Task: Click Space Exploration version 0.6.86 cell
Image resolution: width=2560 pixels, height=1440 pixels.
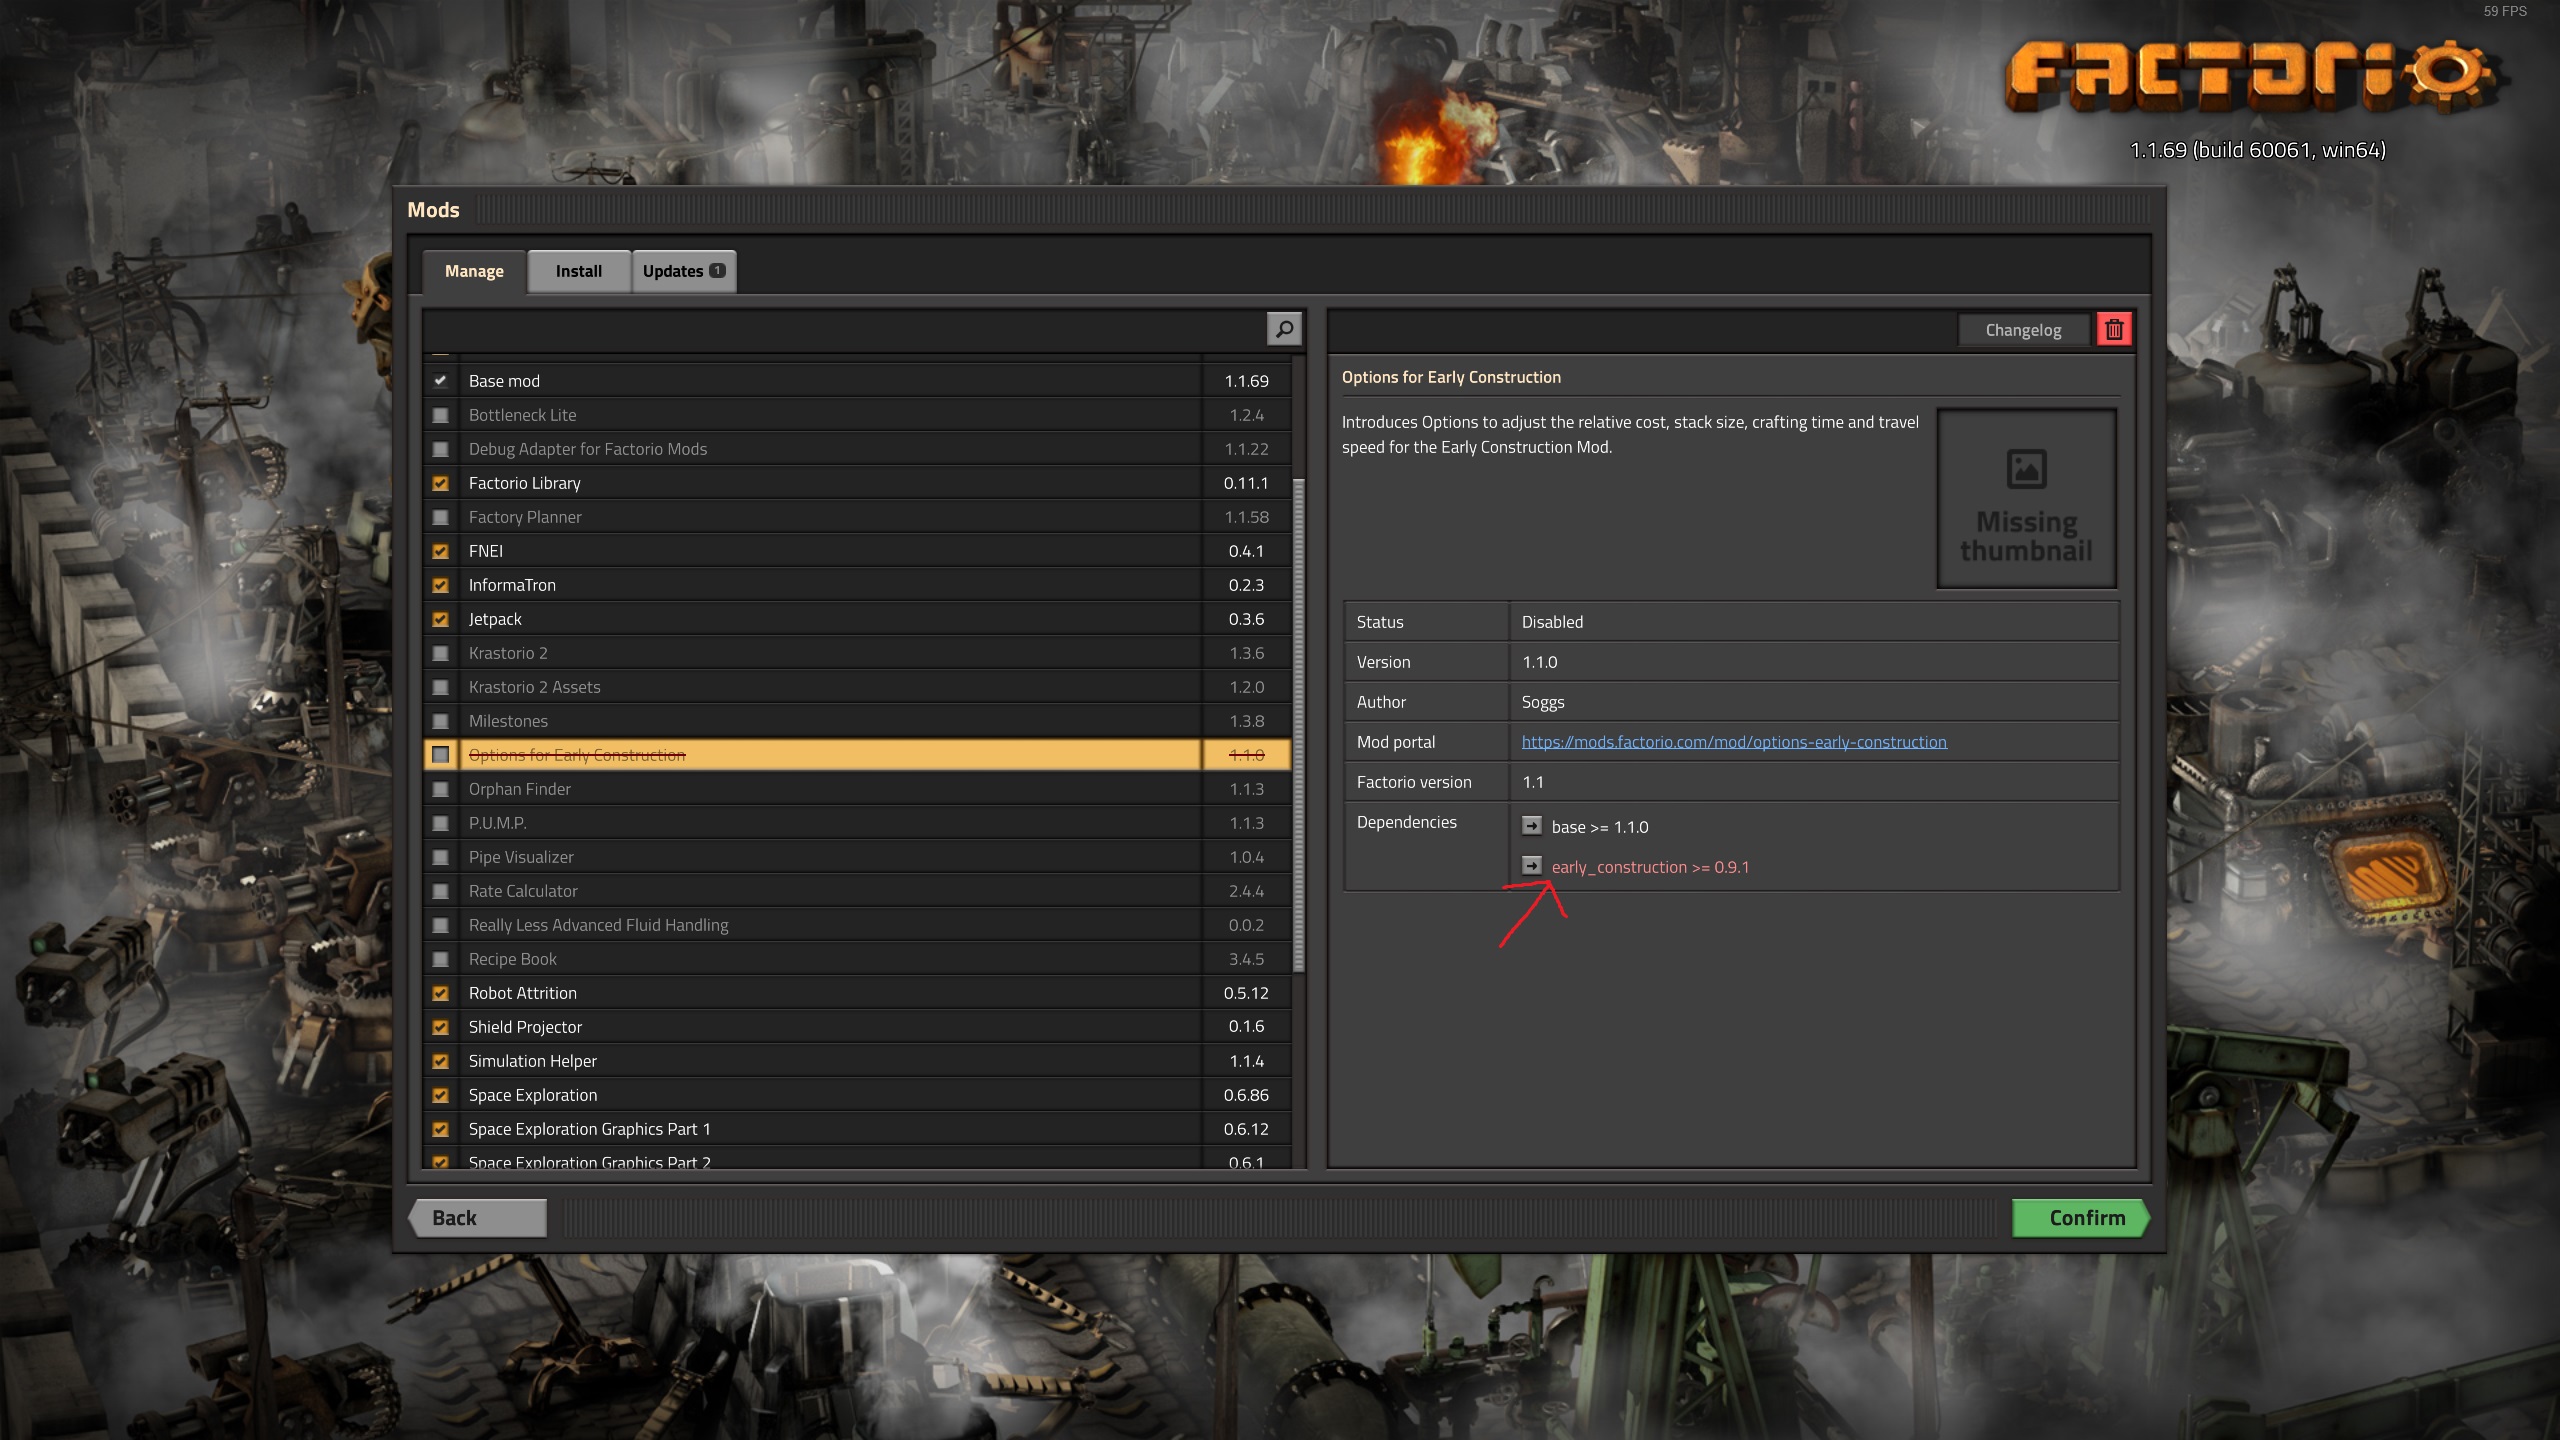Action: click(1246, 1095)
